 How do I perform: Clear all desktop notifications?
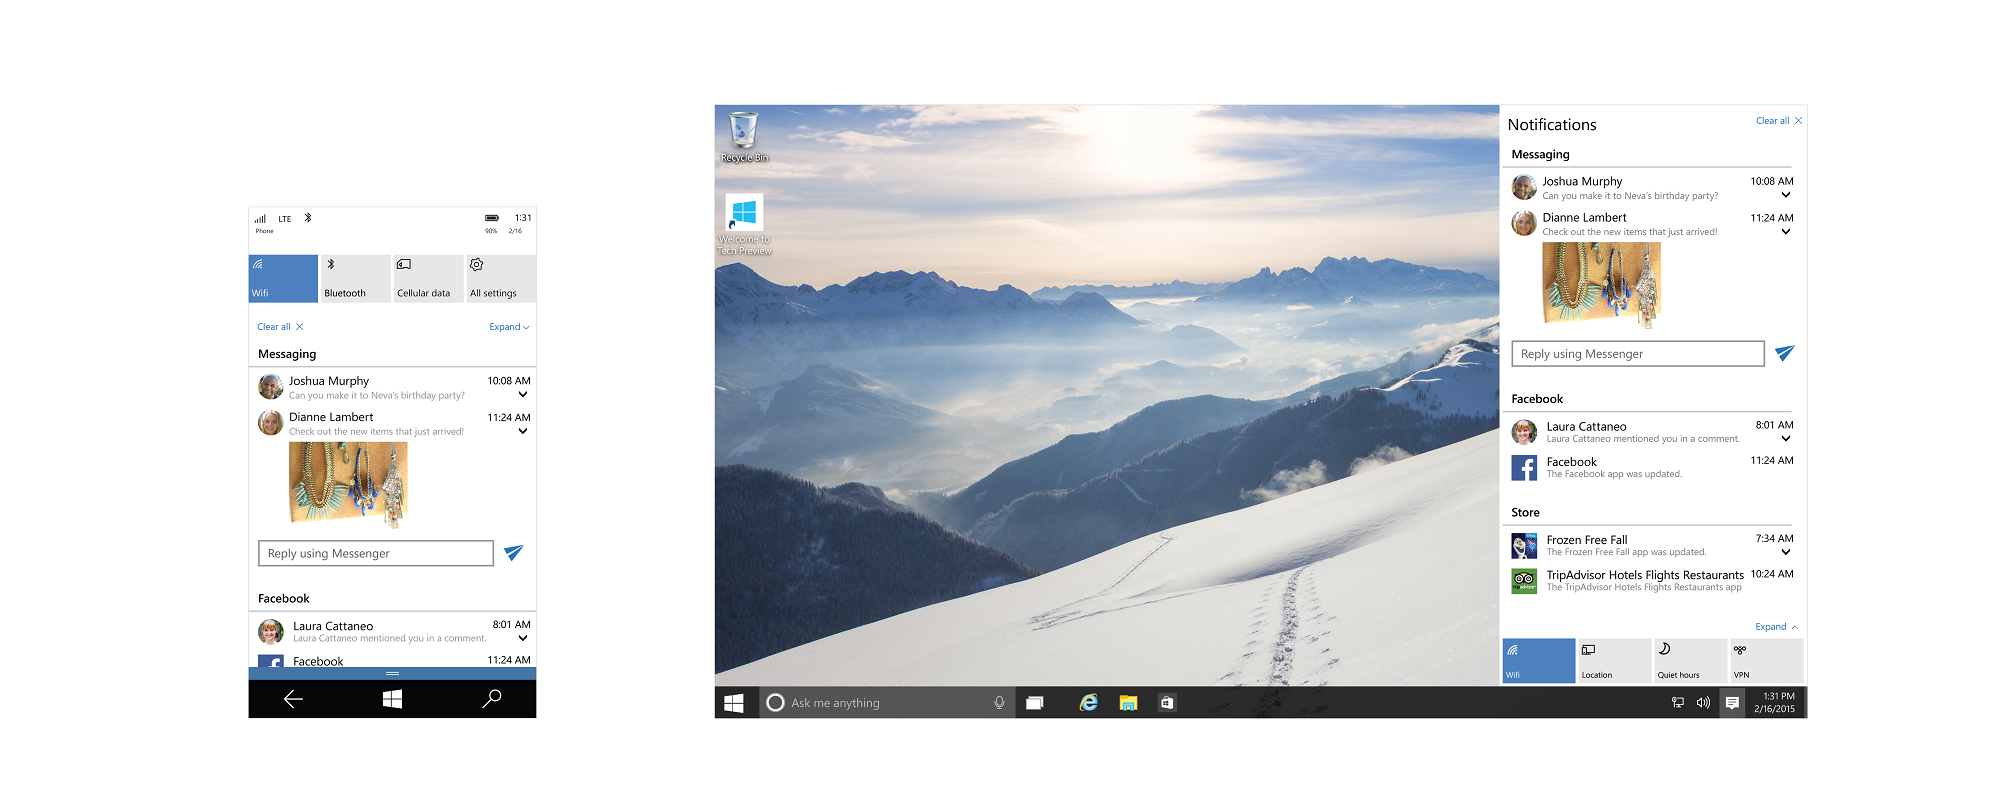[x=1778, y=121]
